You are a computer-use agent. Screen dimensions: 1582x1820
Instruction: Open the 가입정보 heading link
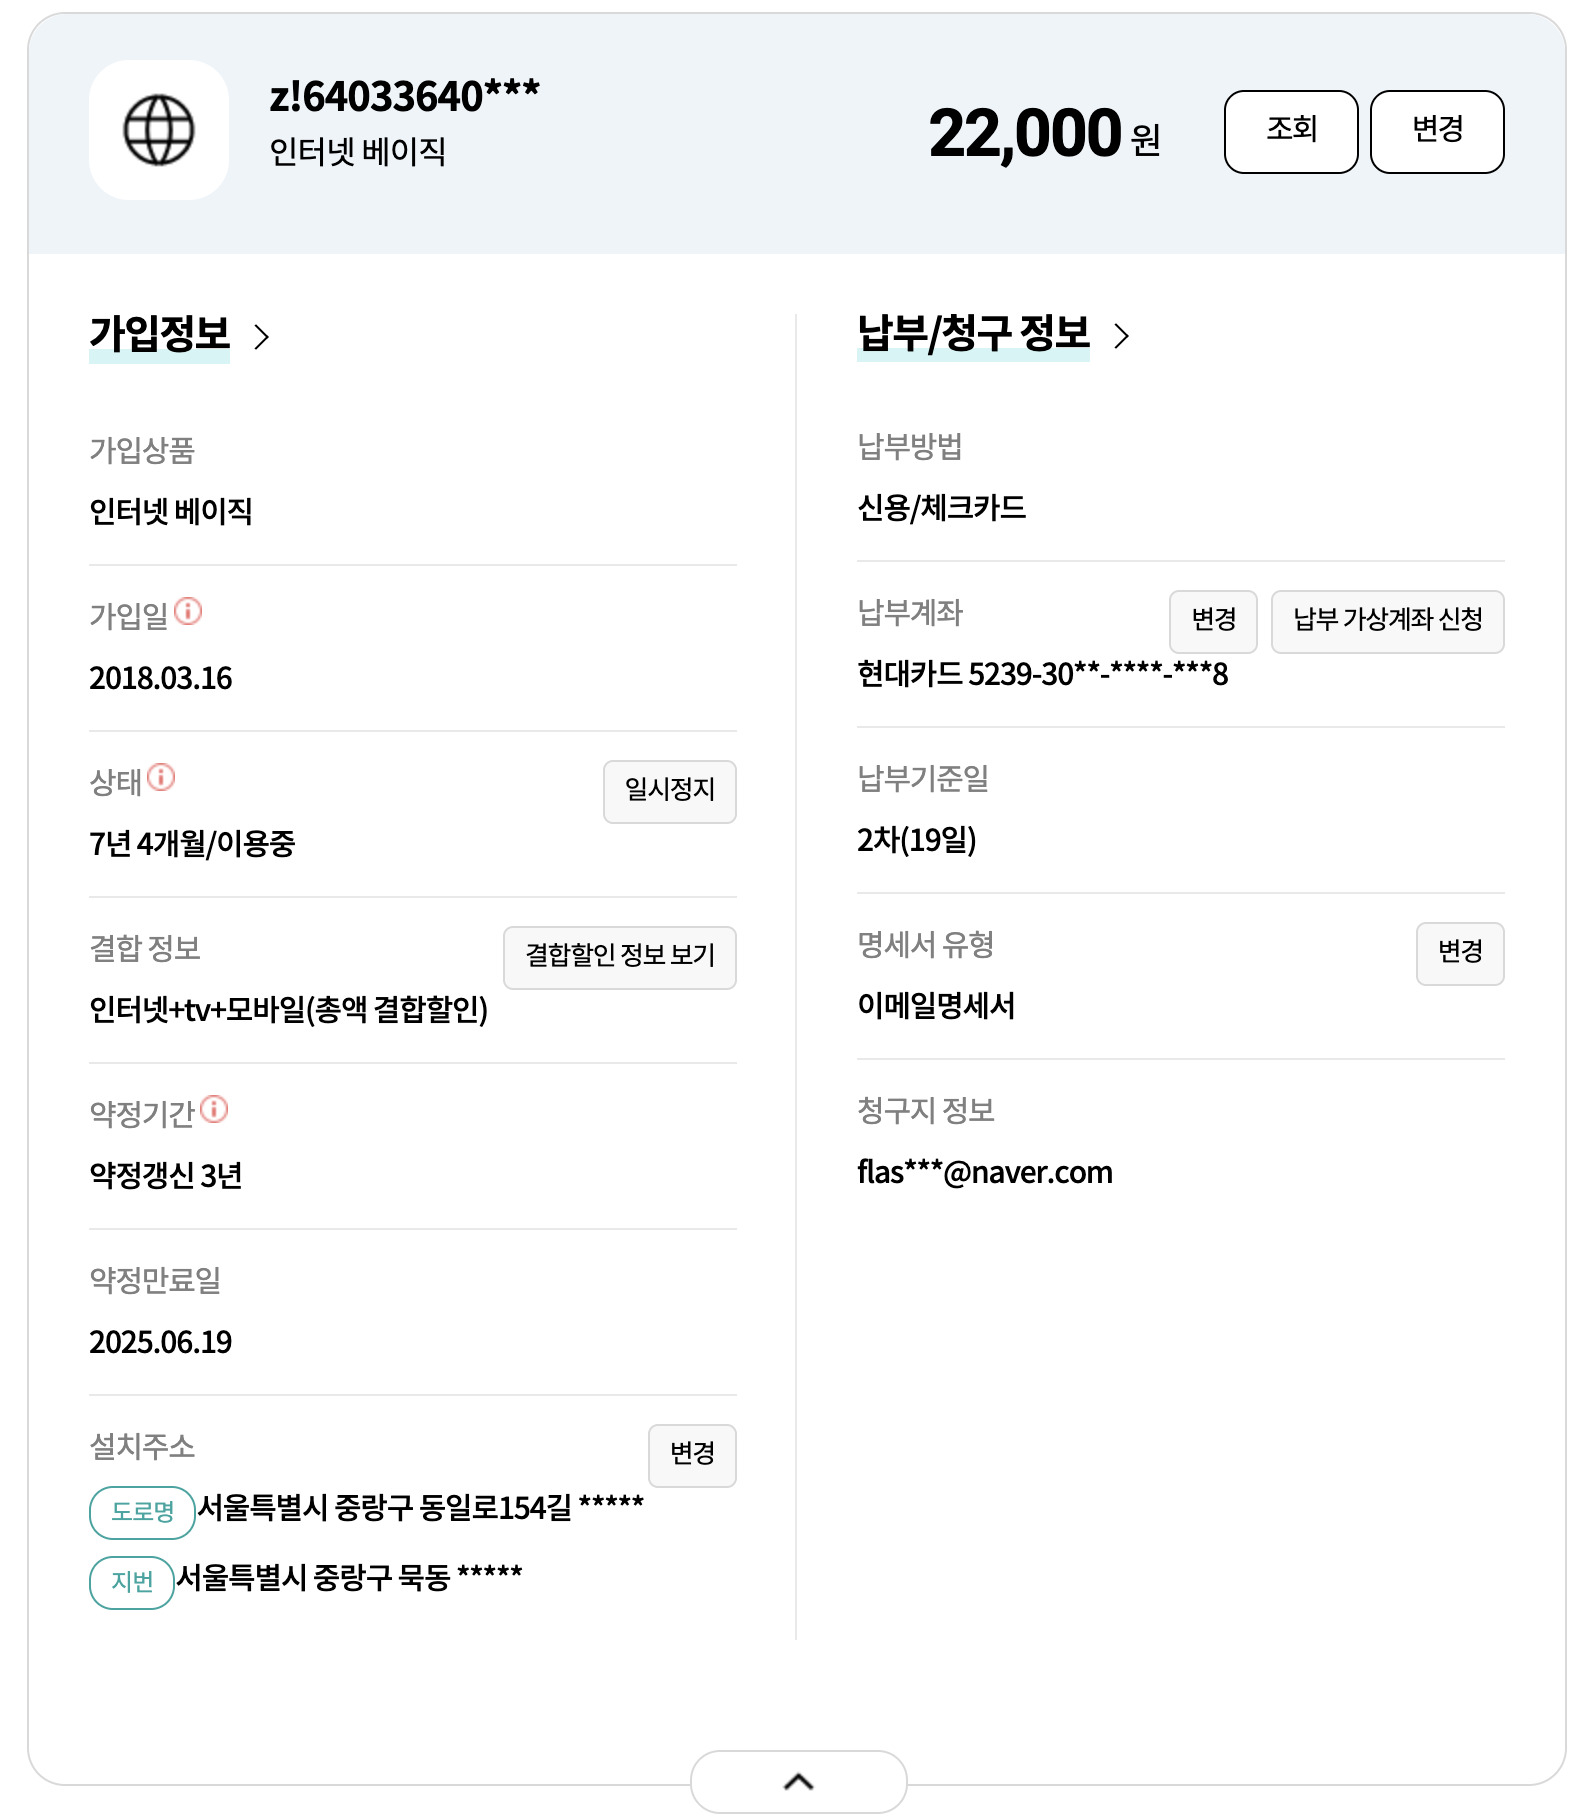(159, 334)
